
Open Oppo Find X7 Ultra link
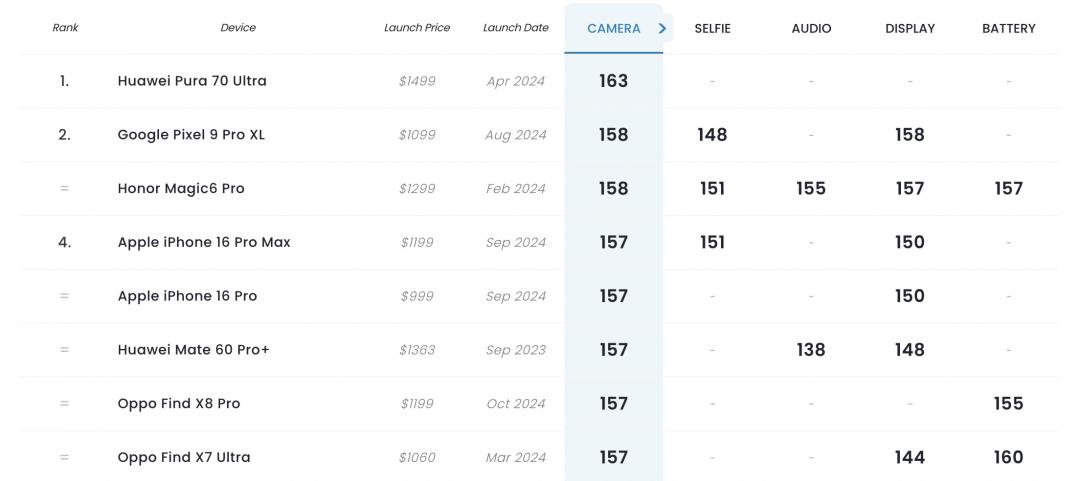[184, 457]
